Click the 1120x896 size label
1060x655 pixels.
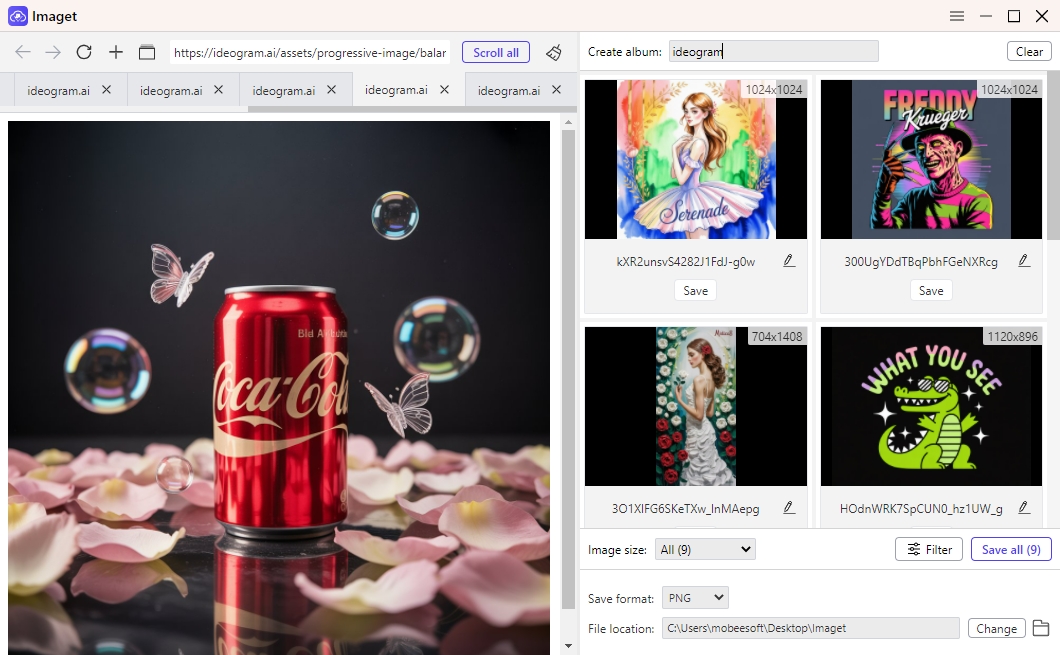(x=1012, y=336)
